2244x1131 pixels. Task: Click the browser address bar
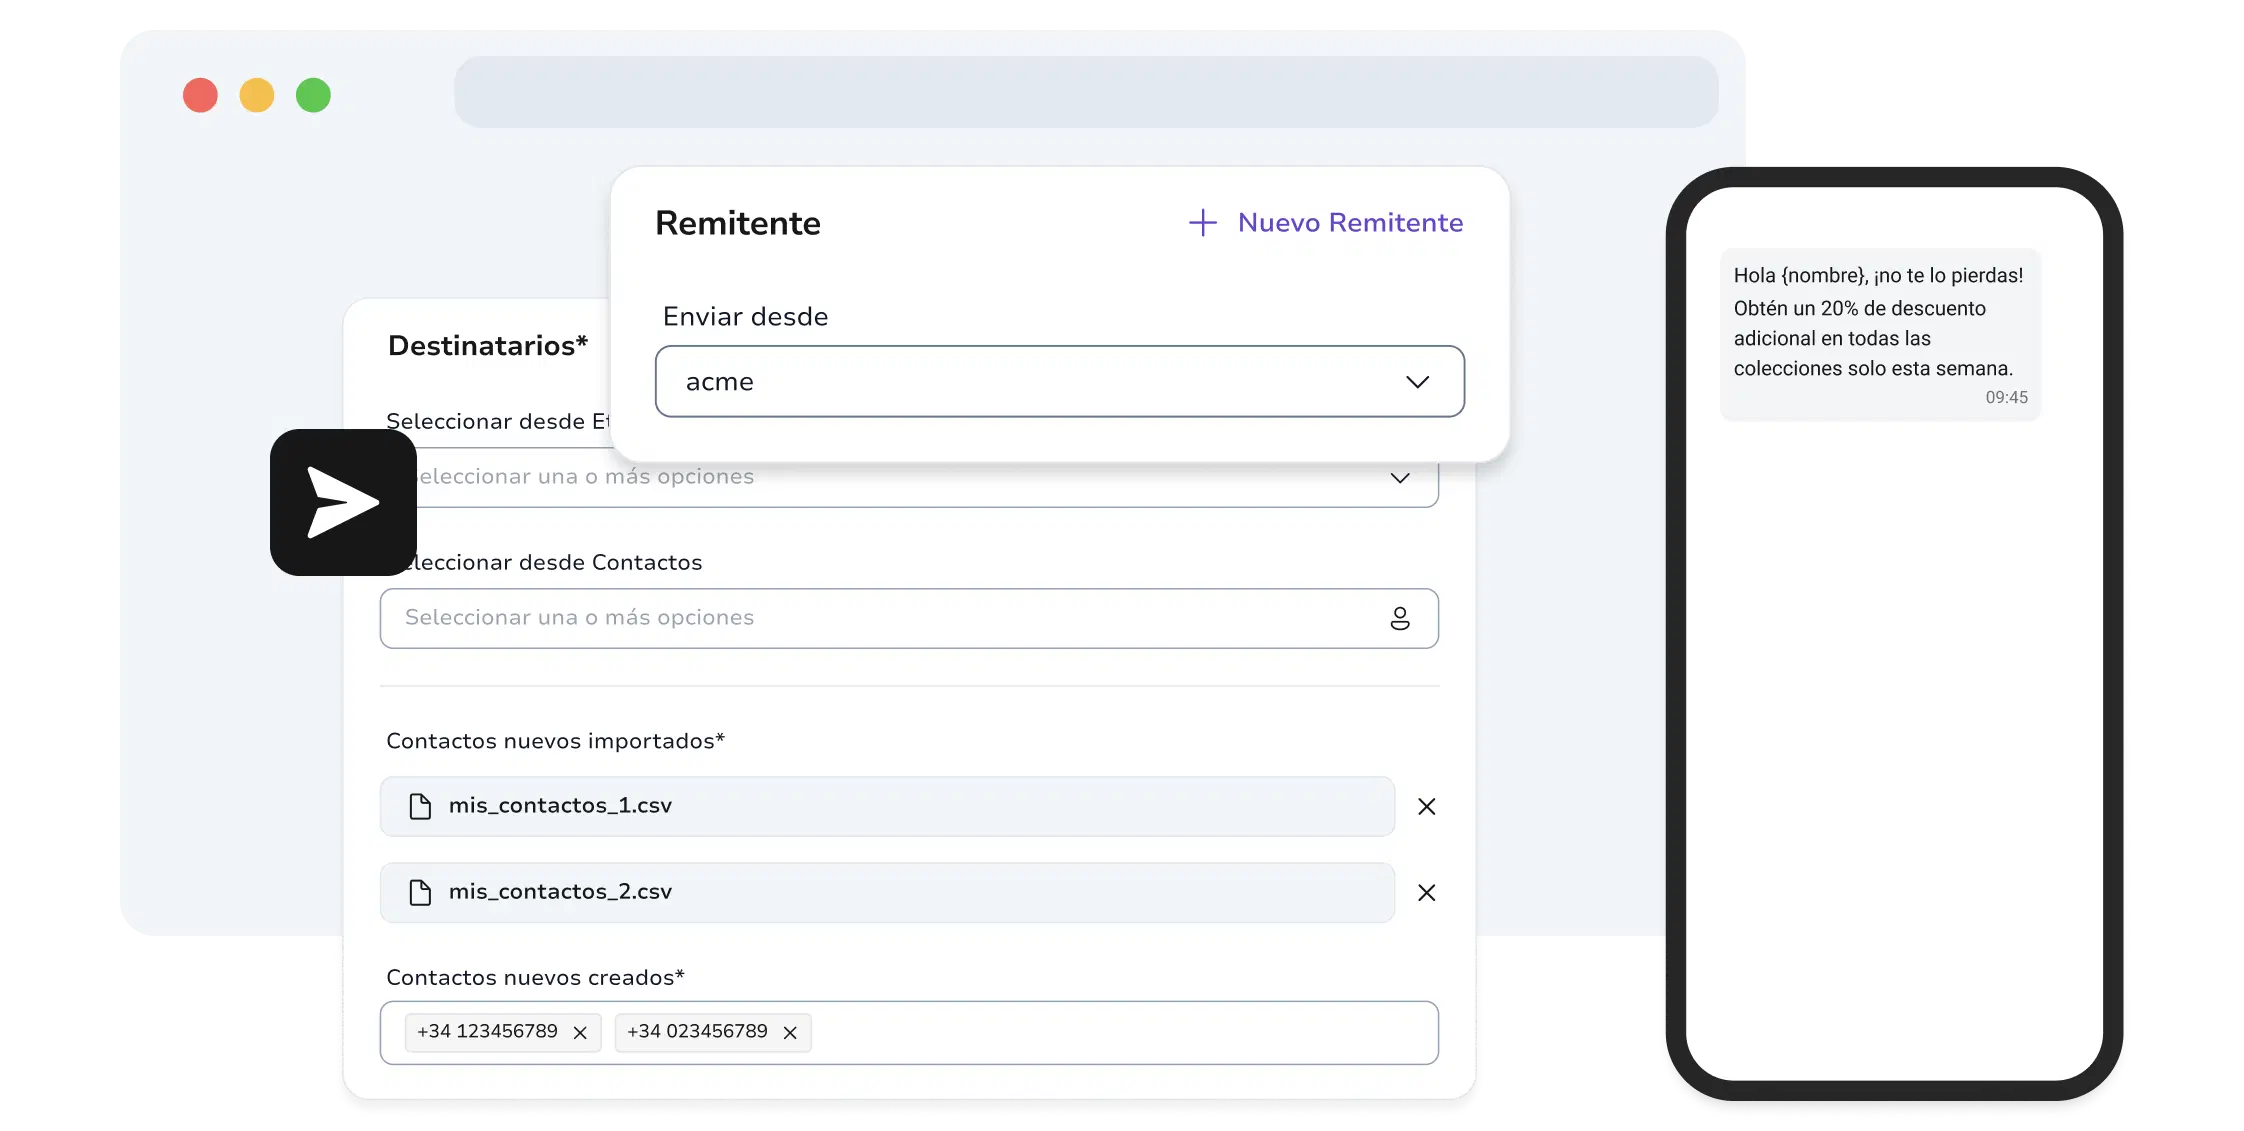pyautogui.click(x=1086, y=92)
